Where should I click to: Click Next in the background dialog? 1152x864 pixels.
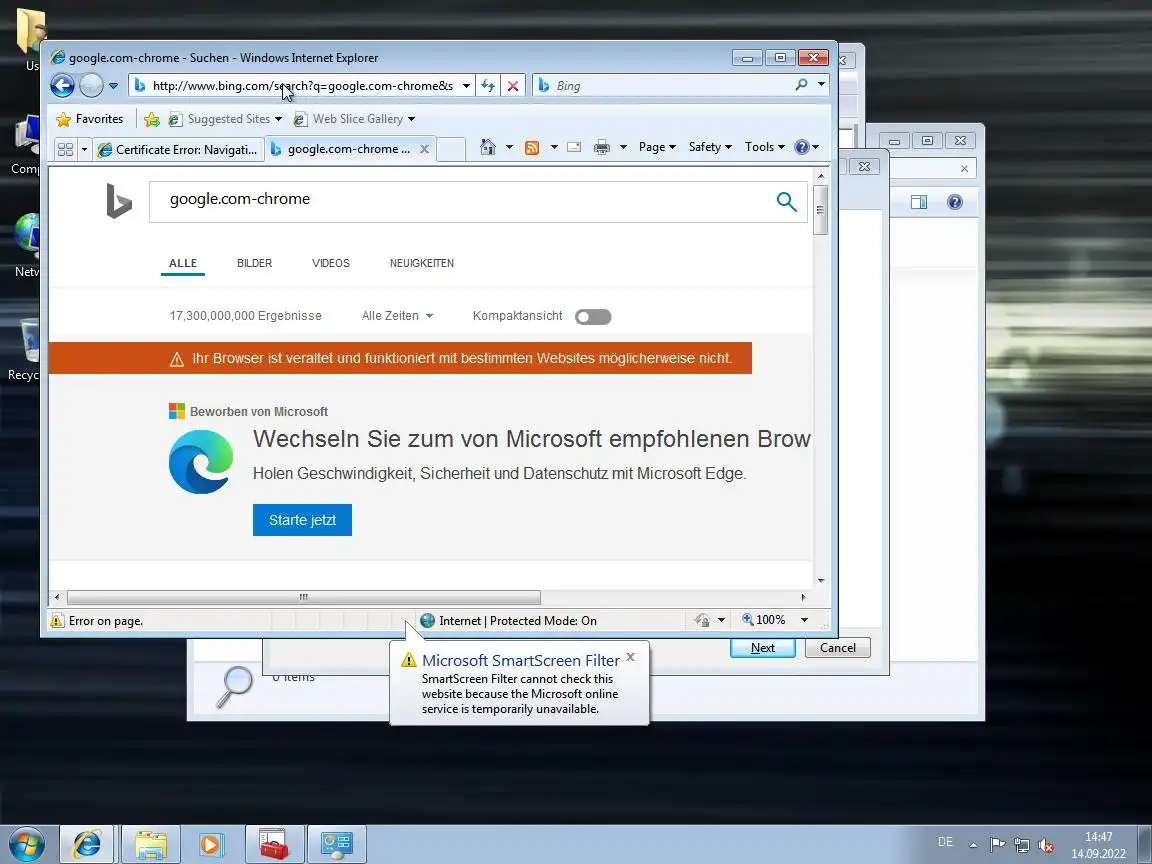pos(763,648)
